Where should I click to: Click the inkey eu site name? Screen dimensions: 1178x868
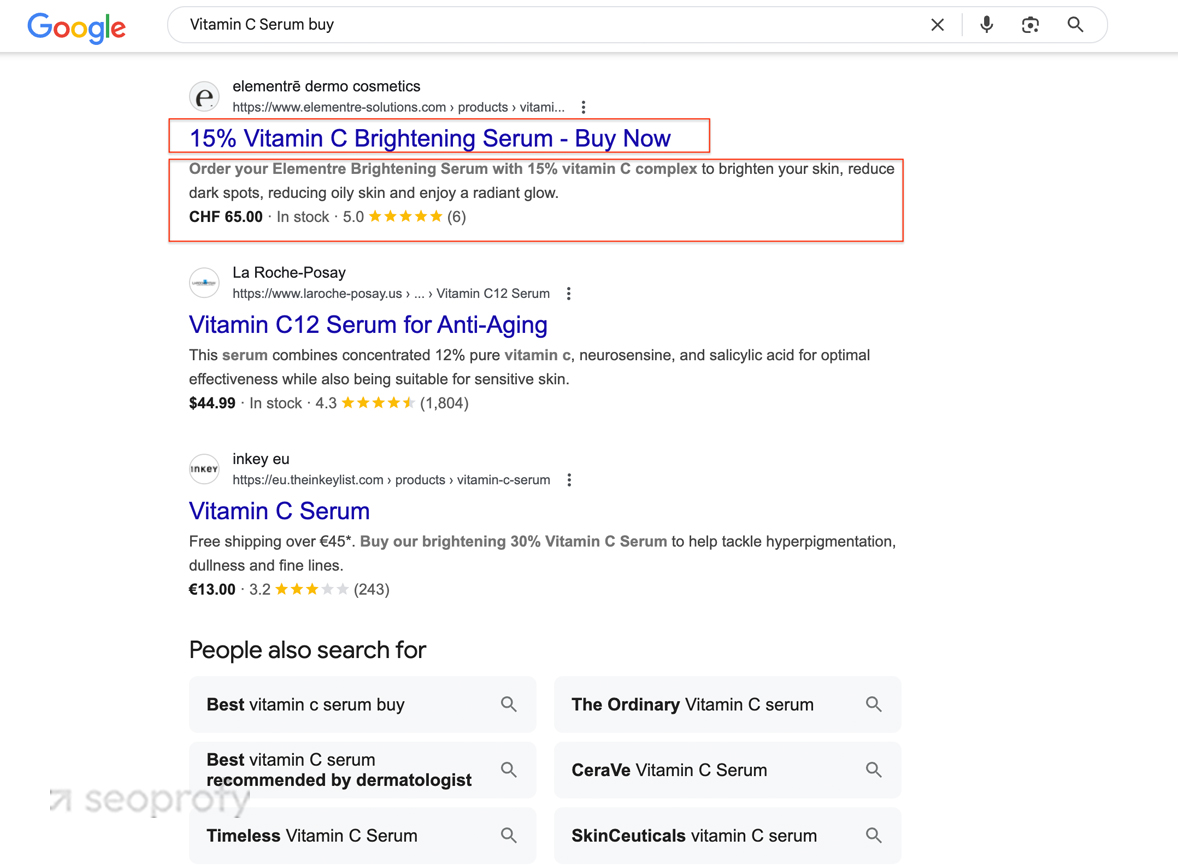[261, 459]
